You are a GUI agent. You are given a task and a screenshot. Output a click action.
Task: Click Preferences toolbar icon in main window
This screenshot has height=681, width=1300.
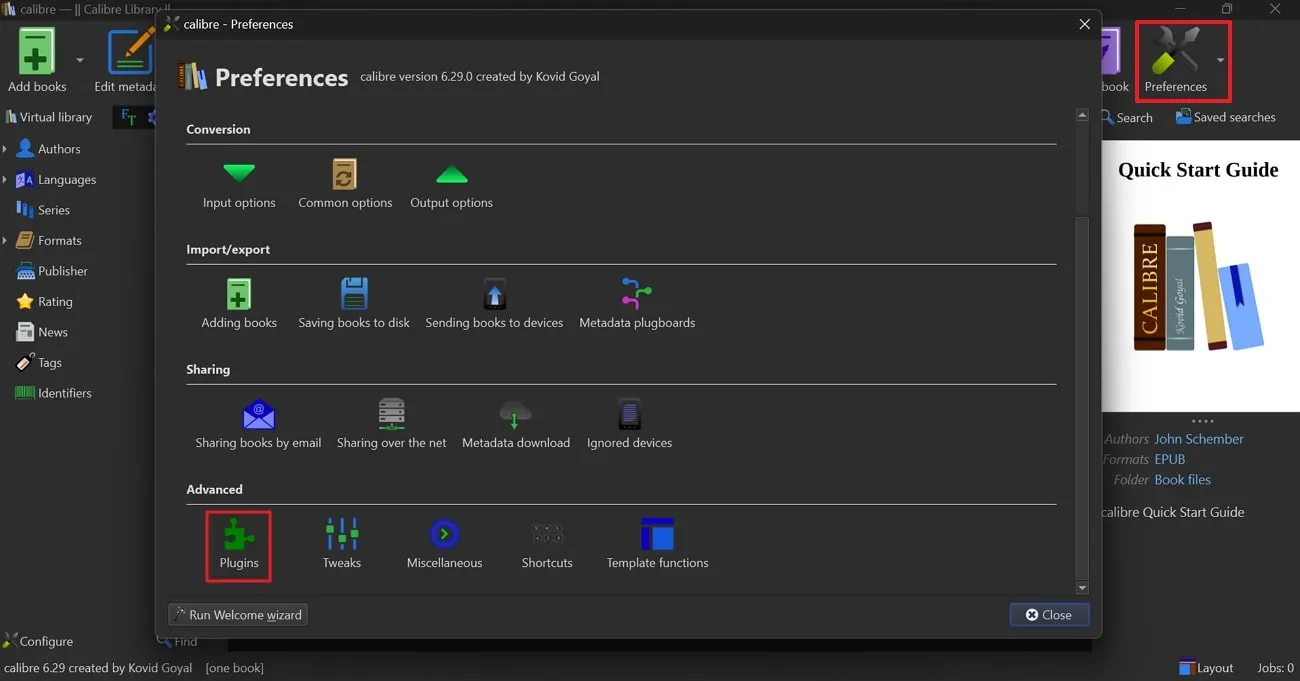click(1175, 60)
